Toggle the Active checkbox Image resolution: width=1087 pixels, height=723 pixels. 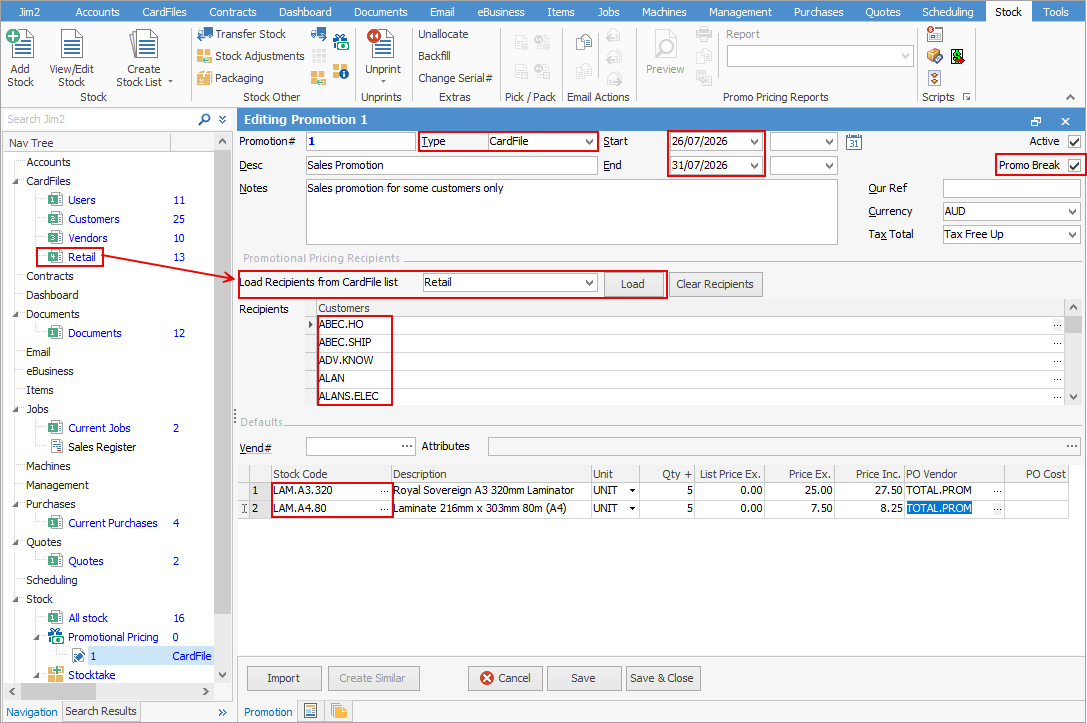point(1074,141)
